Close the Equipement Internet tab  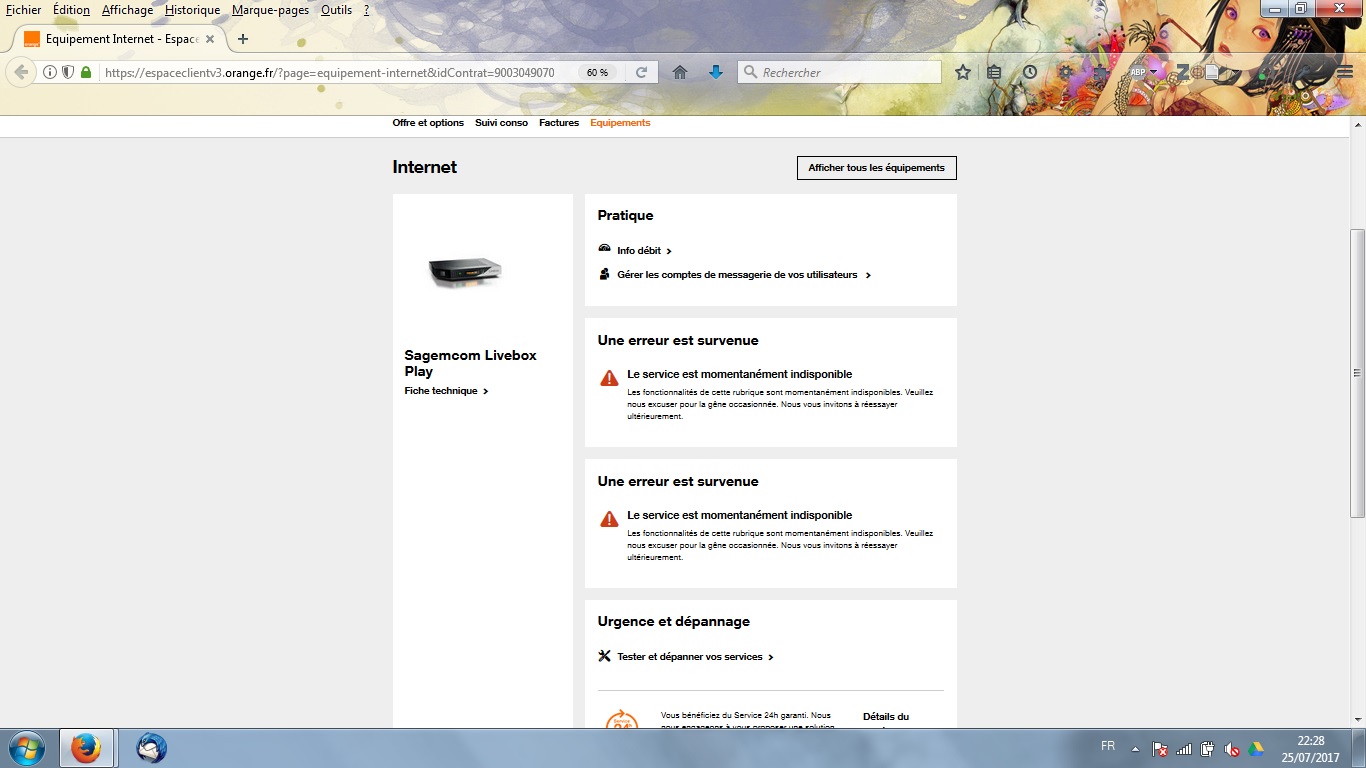[209, 39]
